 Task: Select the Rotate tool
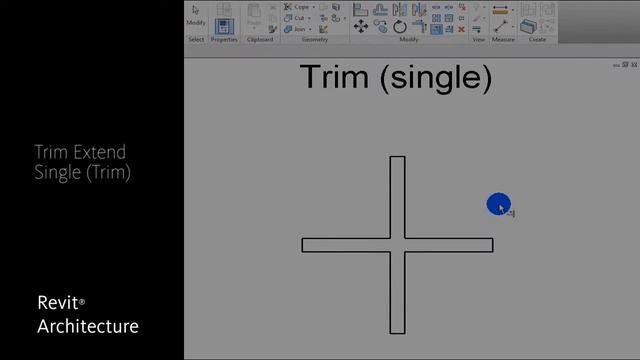tap(400, 27)
